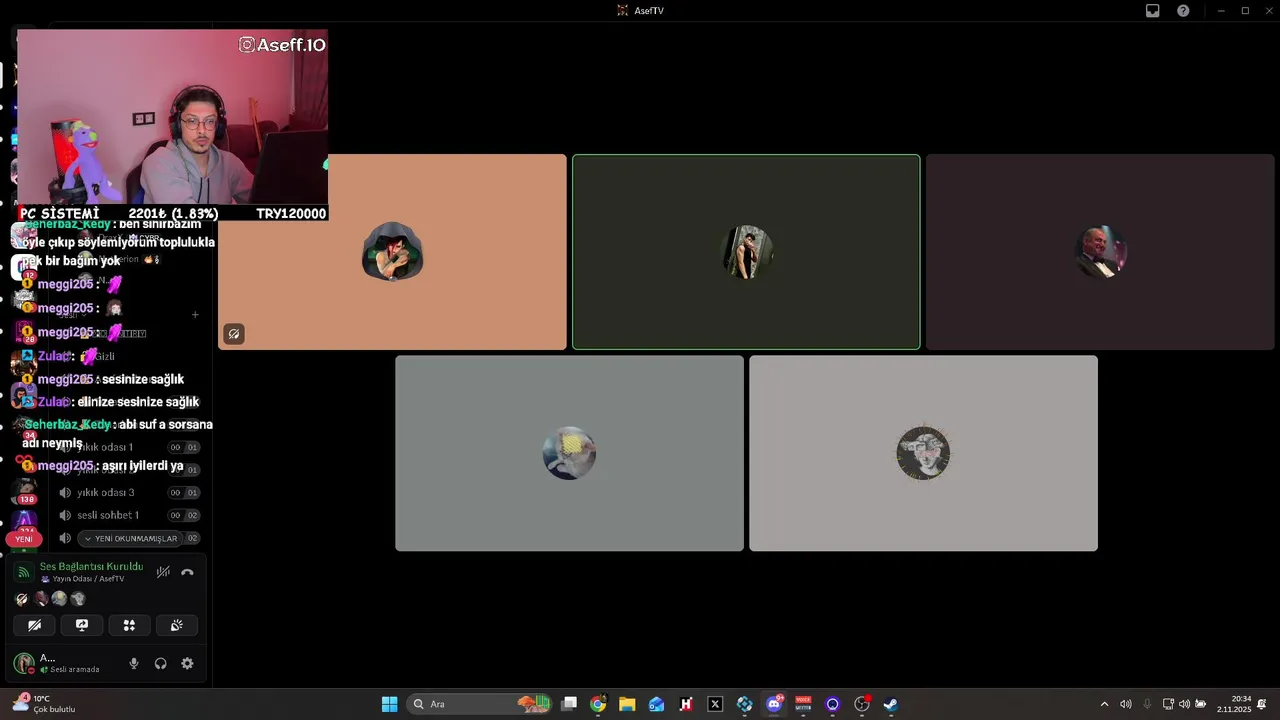Open the purple circle app on taskbar
1280x720 pixels.
click(x=832, y=704)
